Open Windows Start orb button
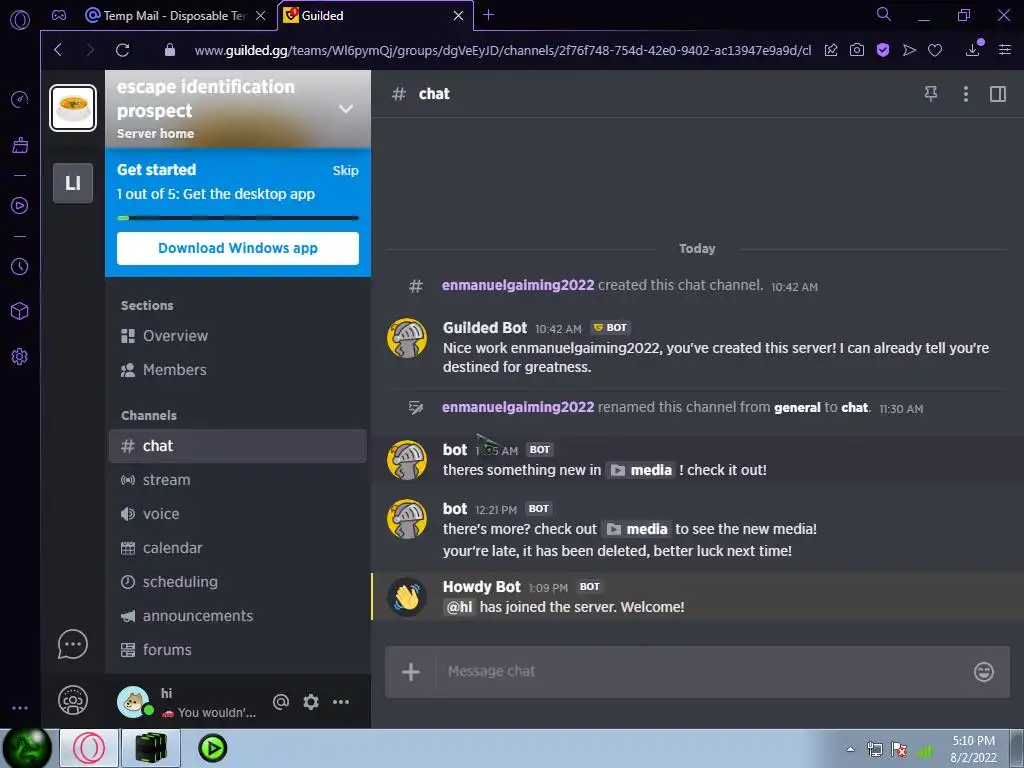Image resolution: width=1024 pixels, height=768 pixels. [27, 748]
